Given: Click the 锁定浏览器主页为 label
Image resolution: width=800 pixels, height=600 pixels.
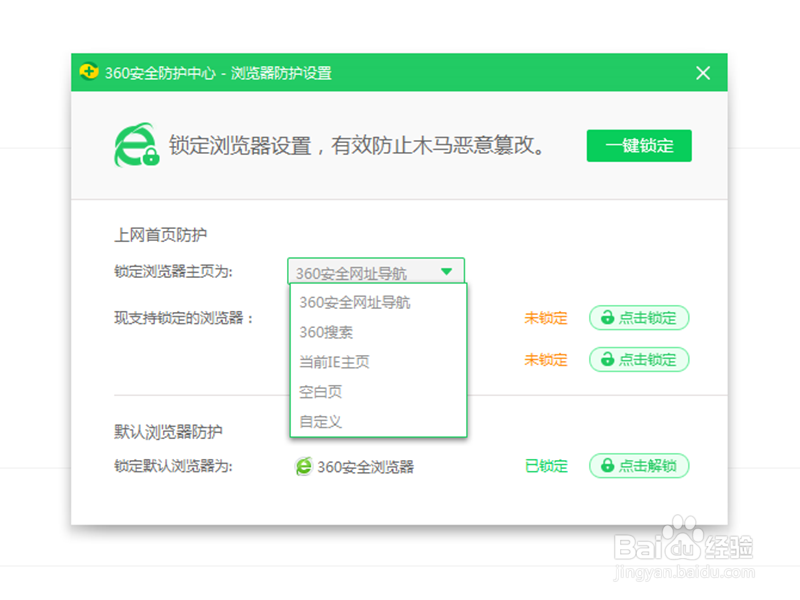Looking at the screenshot, I should coord(173,271).
